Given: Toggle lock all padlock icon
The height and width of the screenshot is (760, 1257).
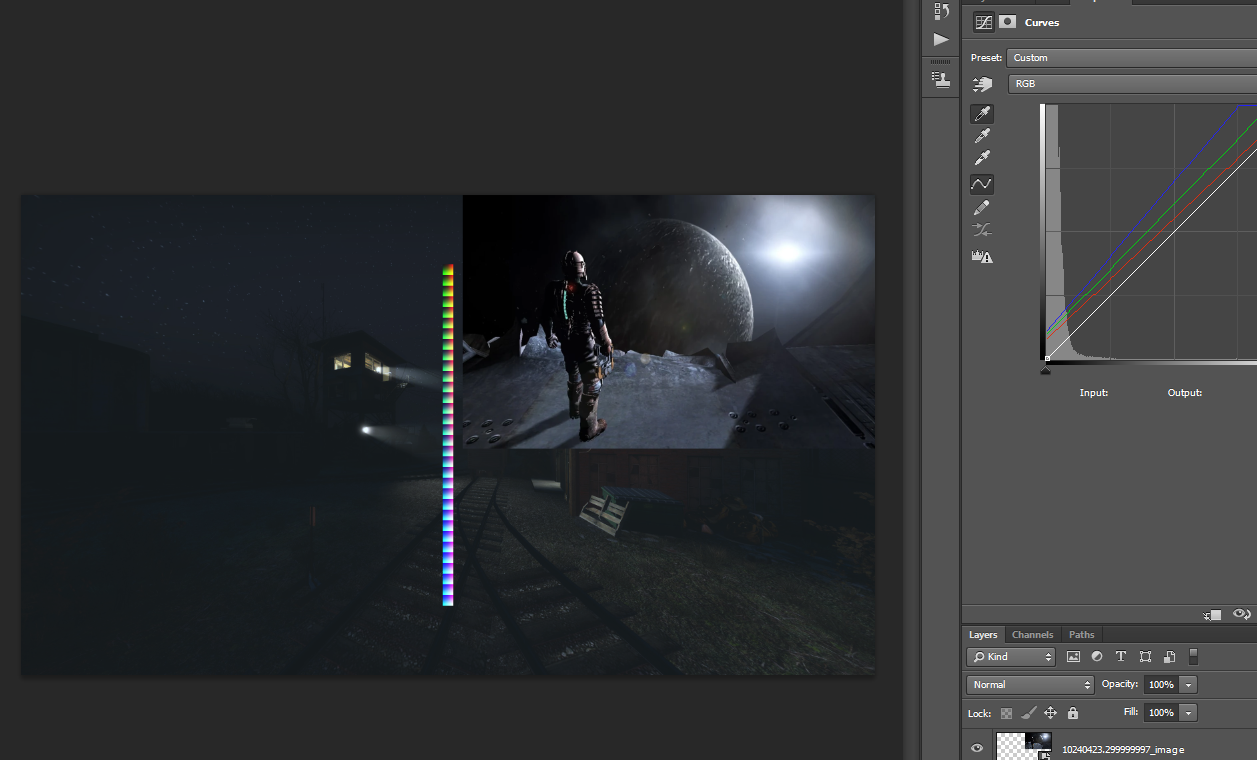Looking at the screenshot, I should (1073, 713).
